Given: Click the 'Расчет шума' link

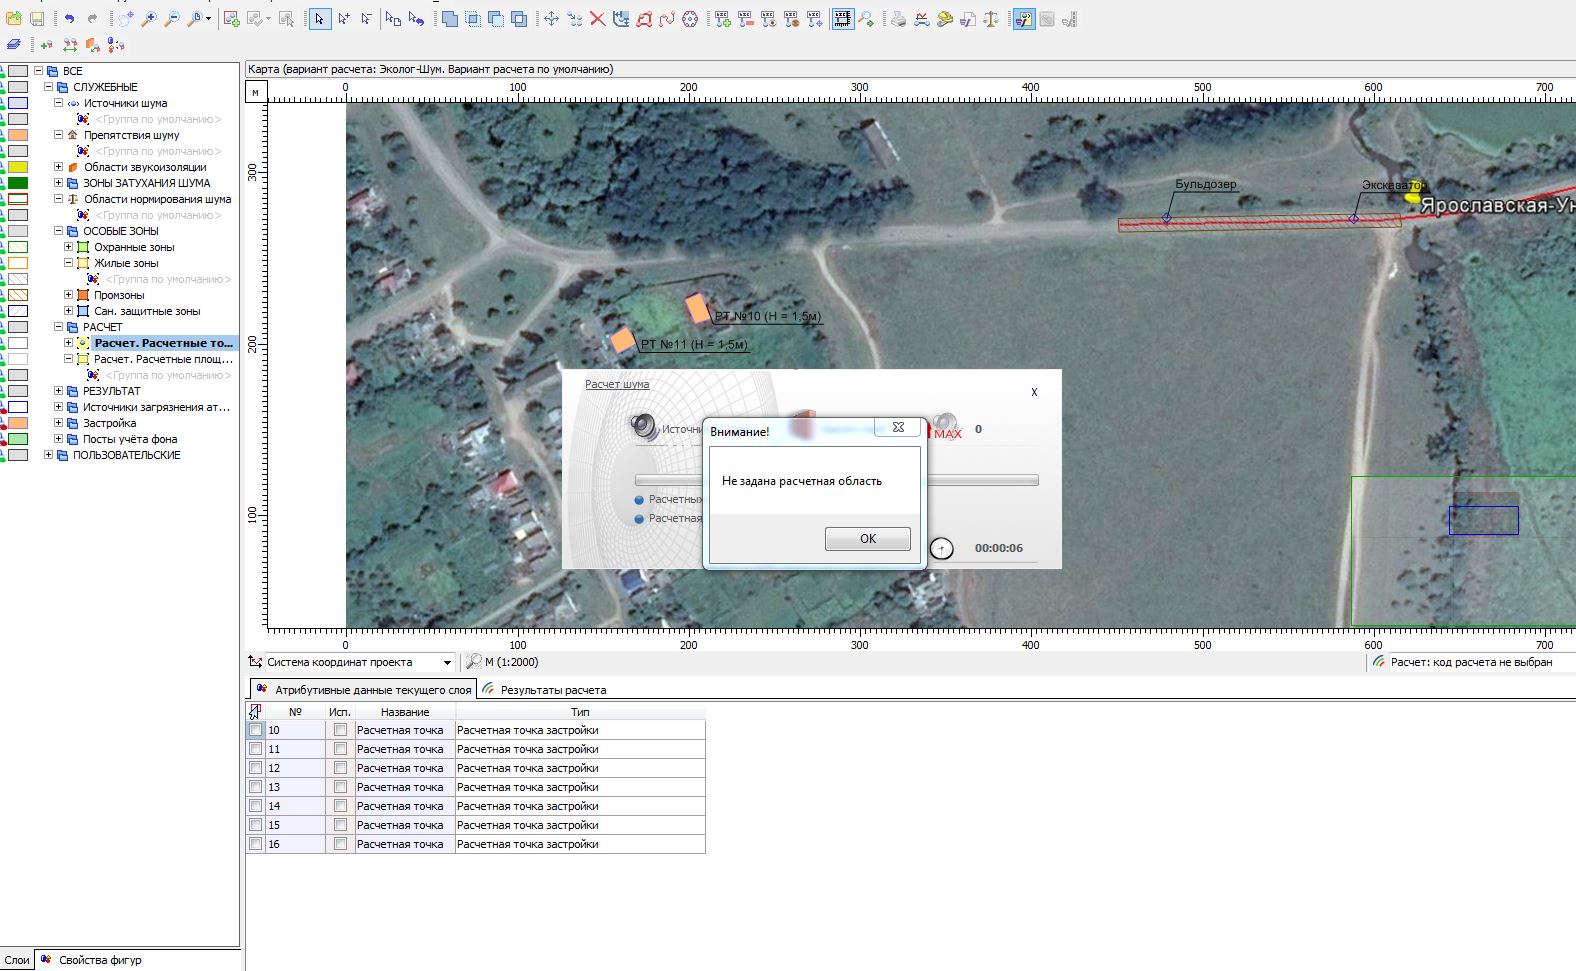Looking at the screenshot, I should coord(617,384).
